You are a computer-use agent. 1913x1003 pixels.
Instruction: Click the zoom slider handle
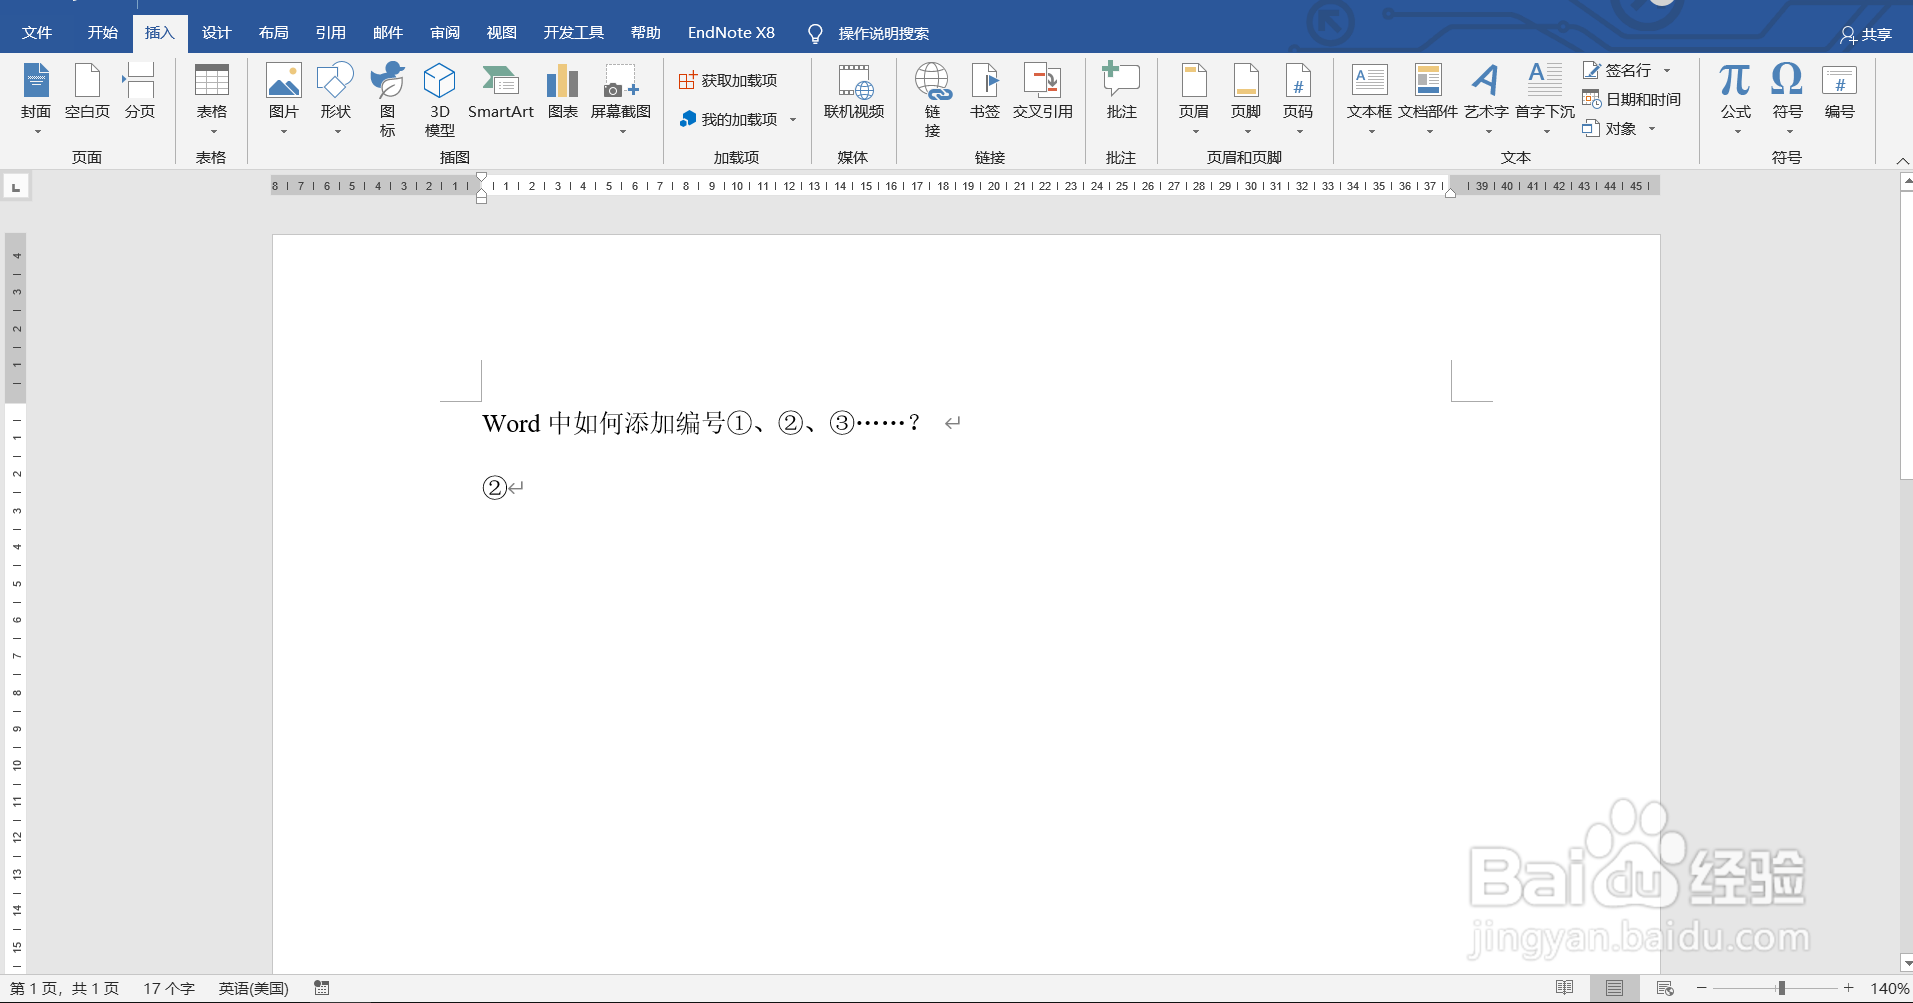point(1781,988)
